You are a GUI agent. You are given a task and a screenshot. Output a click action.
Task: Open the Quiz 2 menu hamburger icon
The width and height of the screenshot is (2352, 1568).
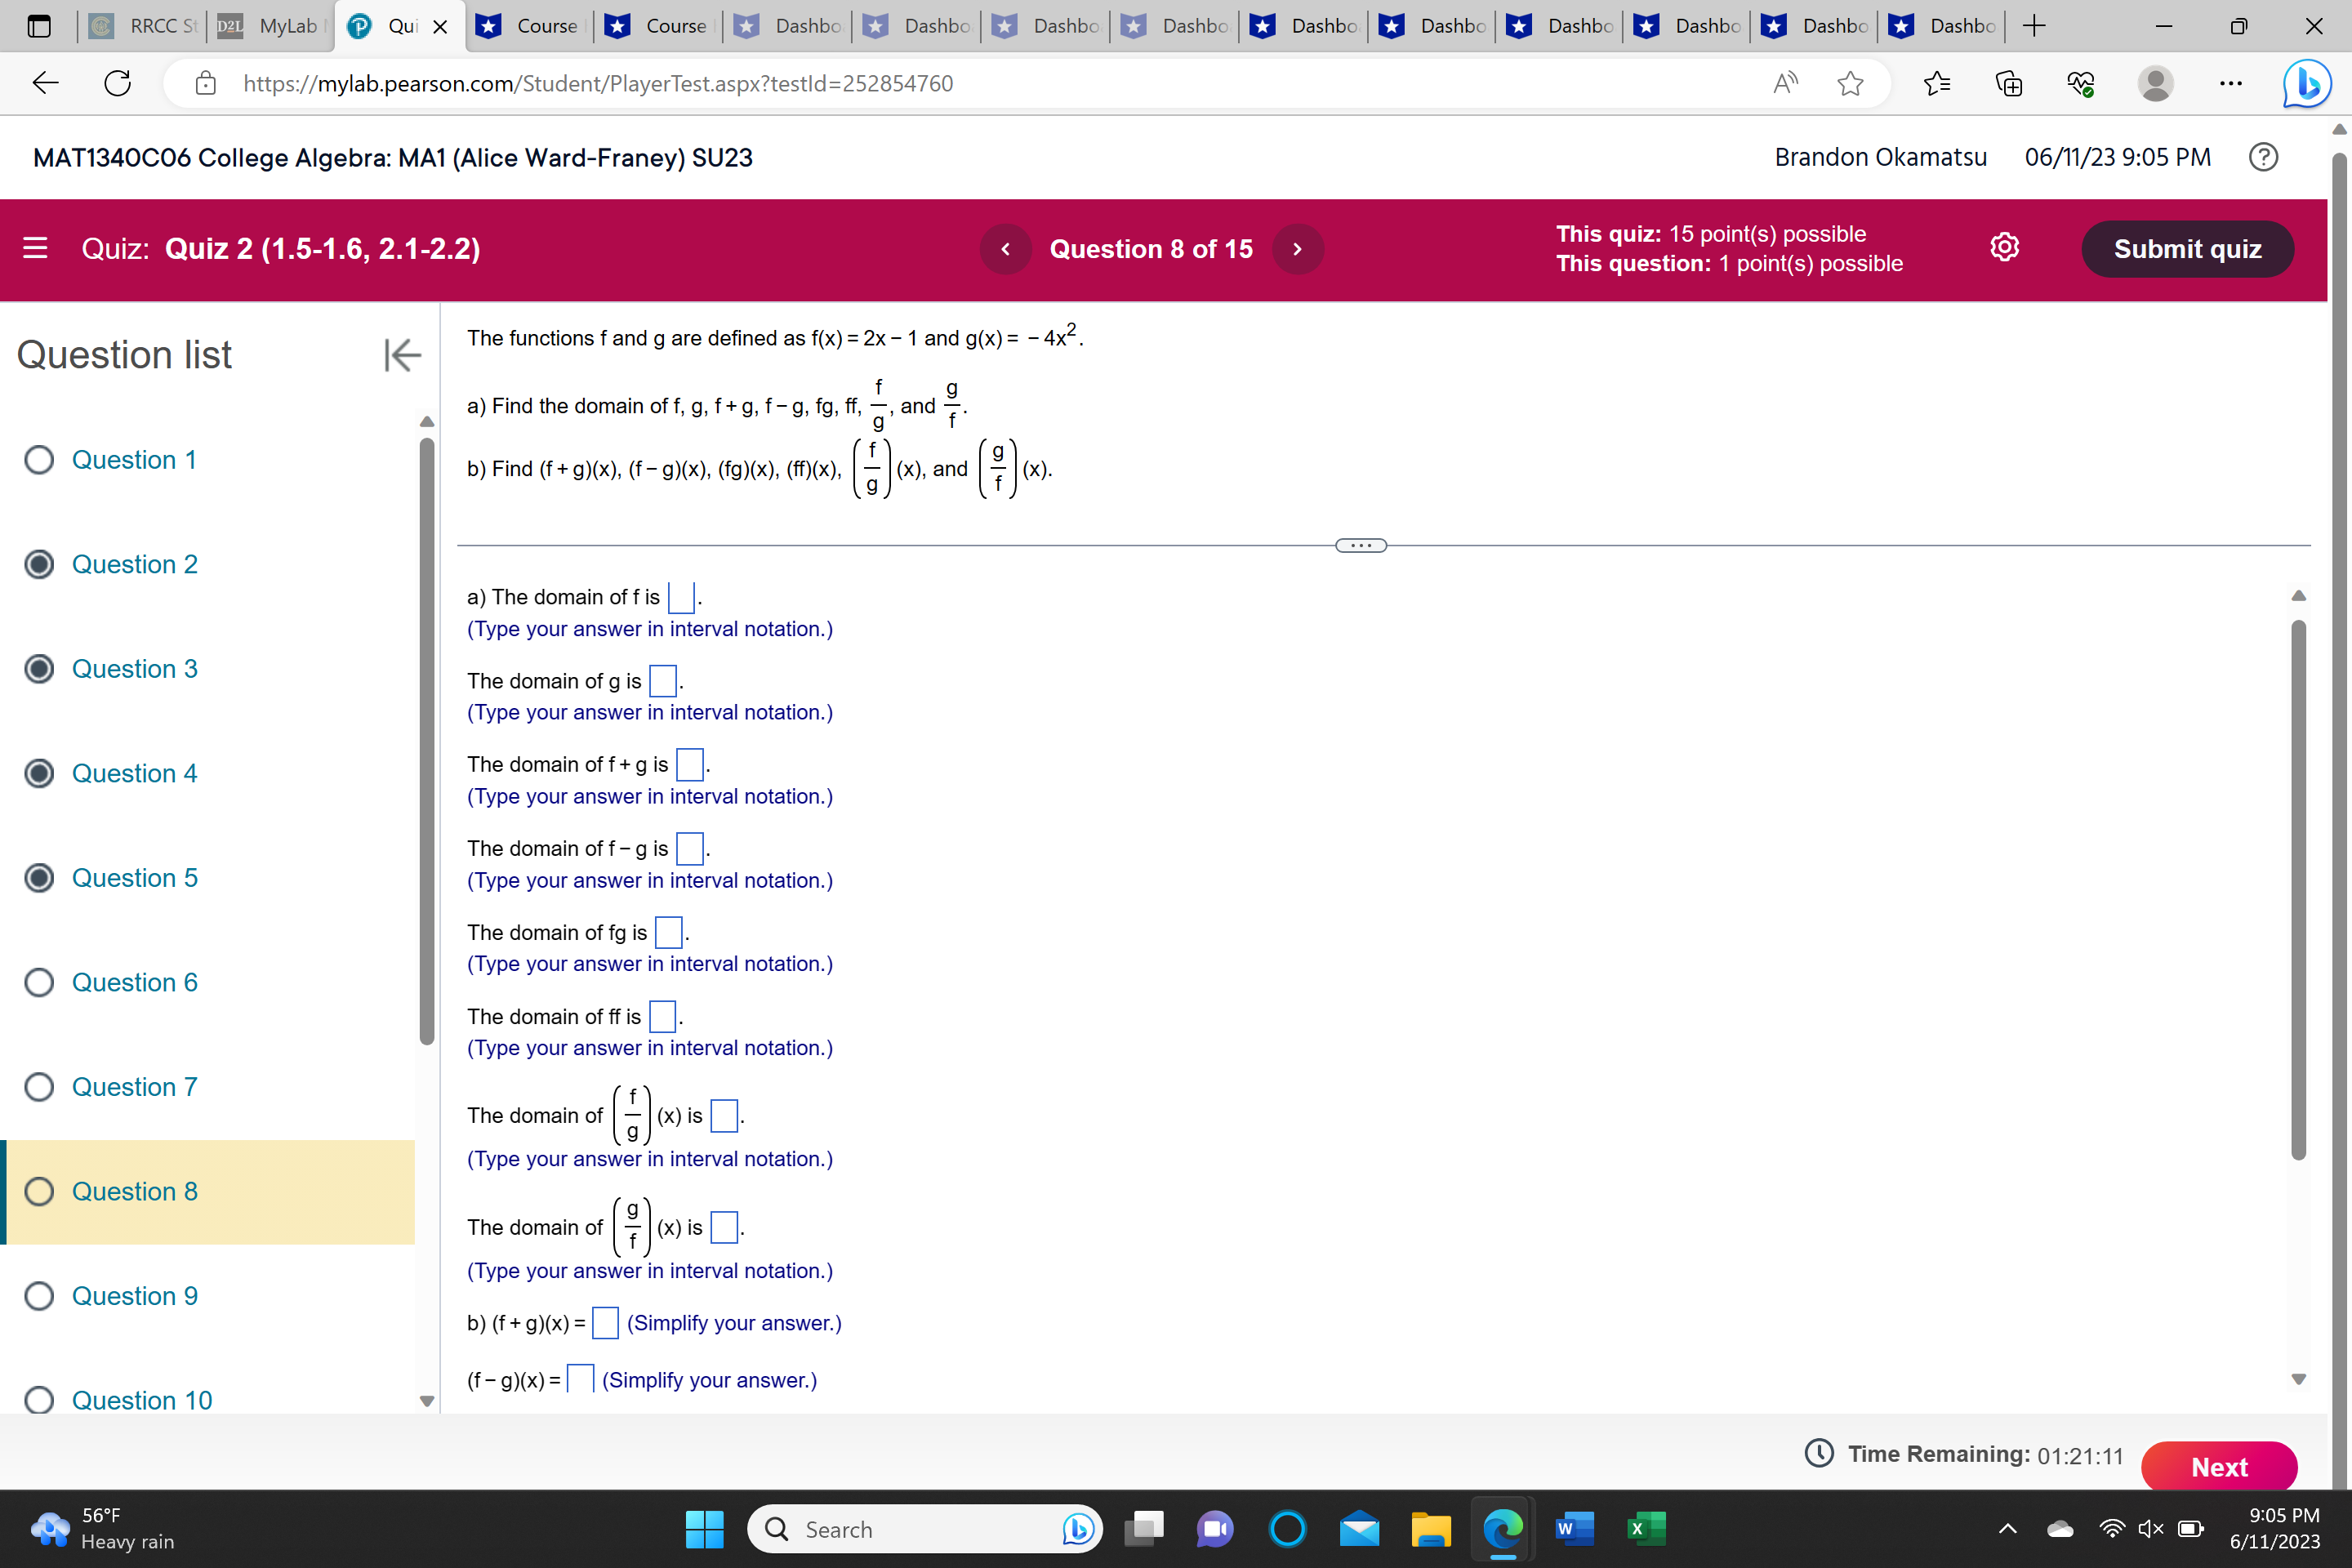pyautogui.click(x=33, y=248)
